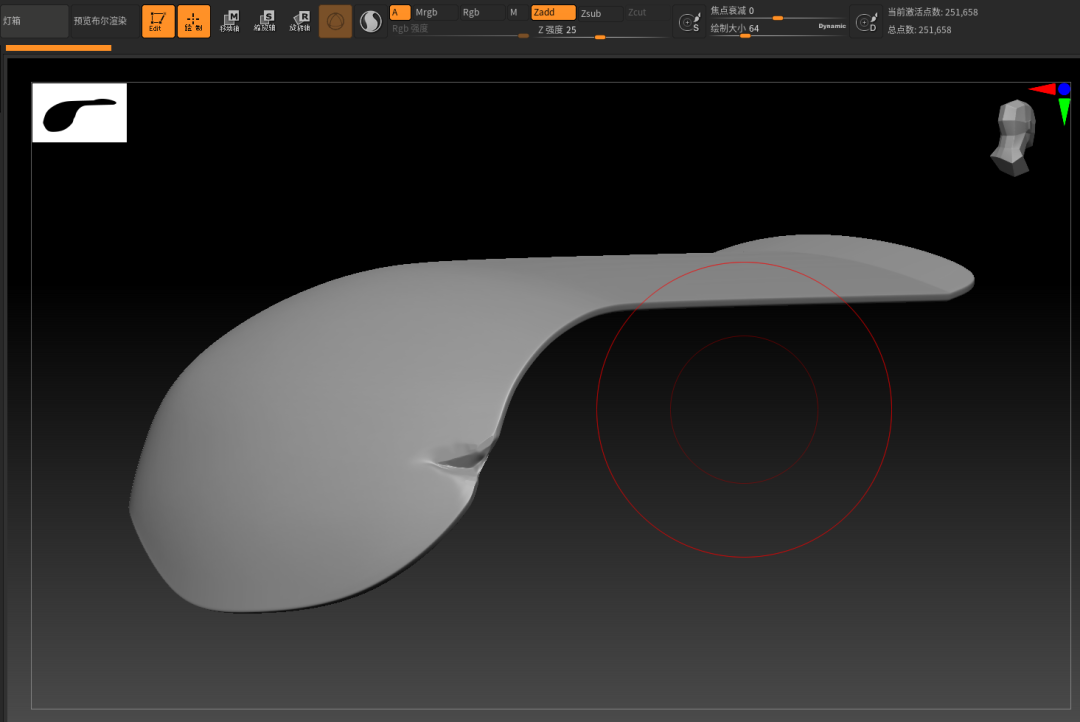The image size is (1080, 722).
Task: Click the brush D dynamic-size icon
Action: pos(867,22)
